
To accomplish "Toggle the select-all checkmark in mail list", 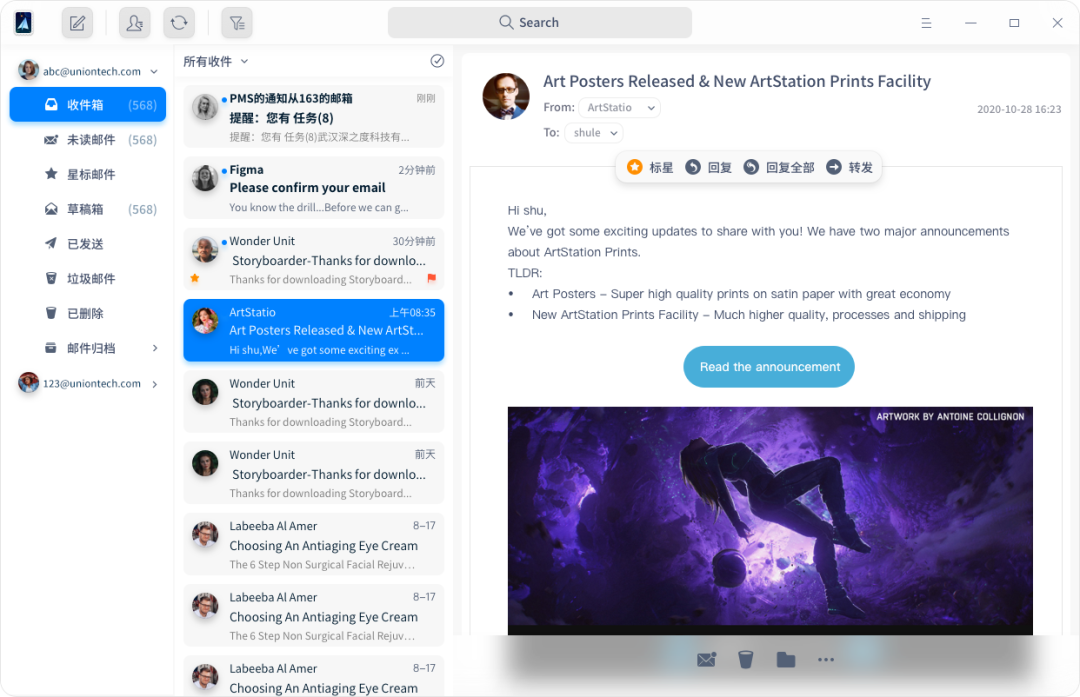I will click(437, 61).
